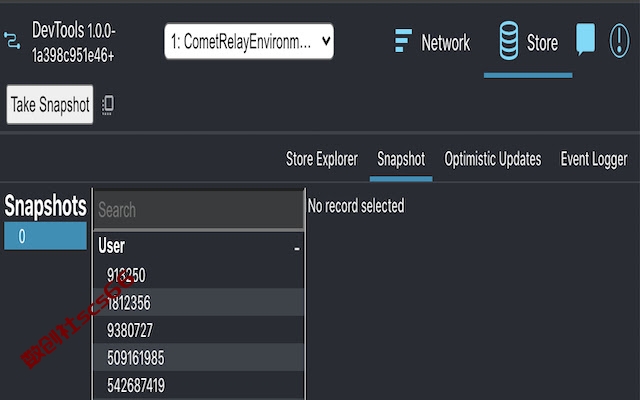Click the Store database icon
This screenshot has height=400, width=640.
[x=509, y=41]
